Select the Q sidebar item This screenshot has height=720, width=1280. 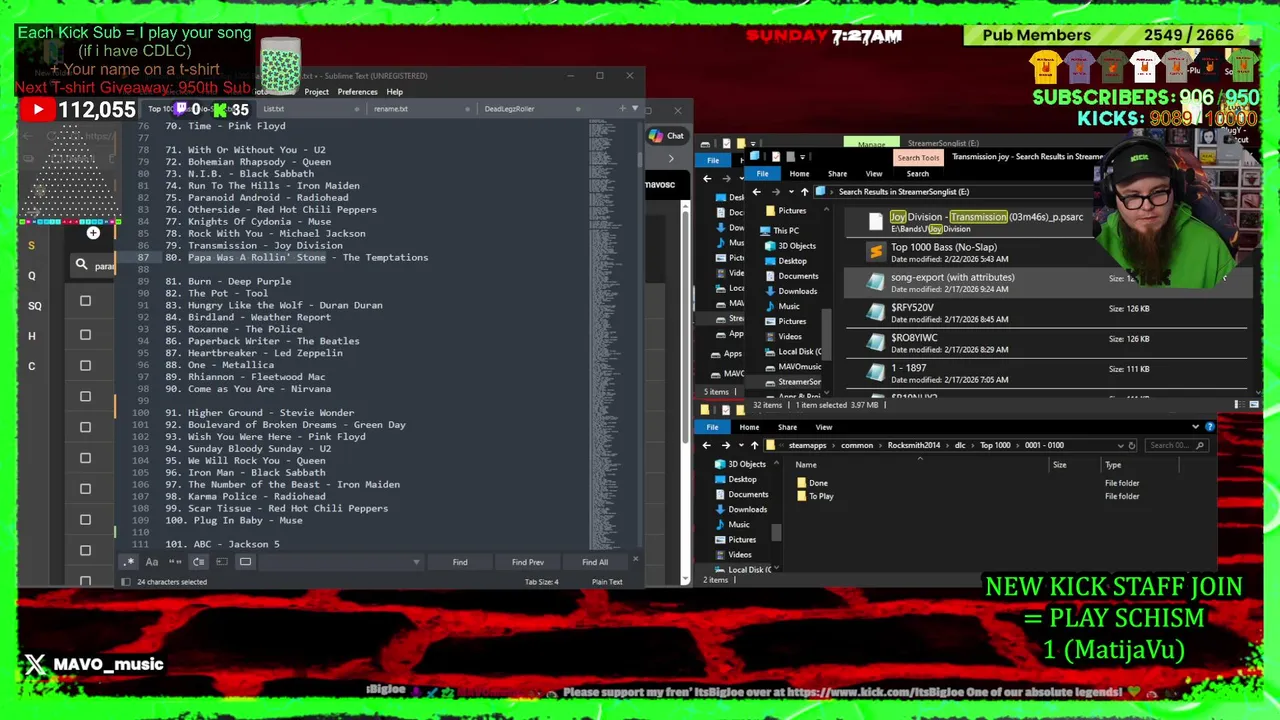32,276
